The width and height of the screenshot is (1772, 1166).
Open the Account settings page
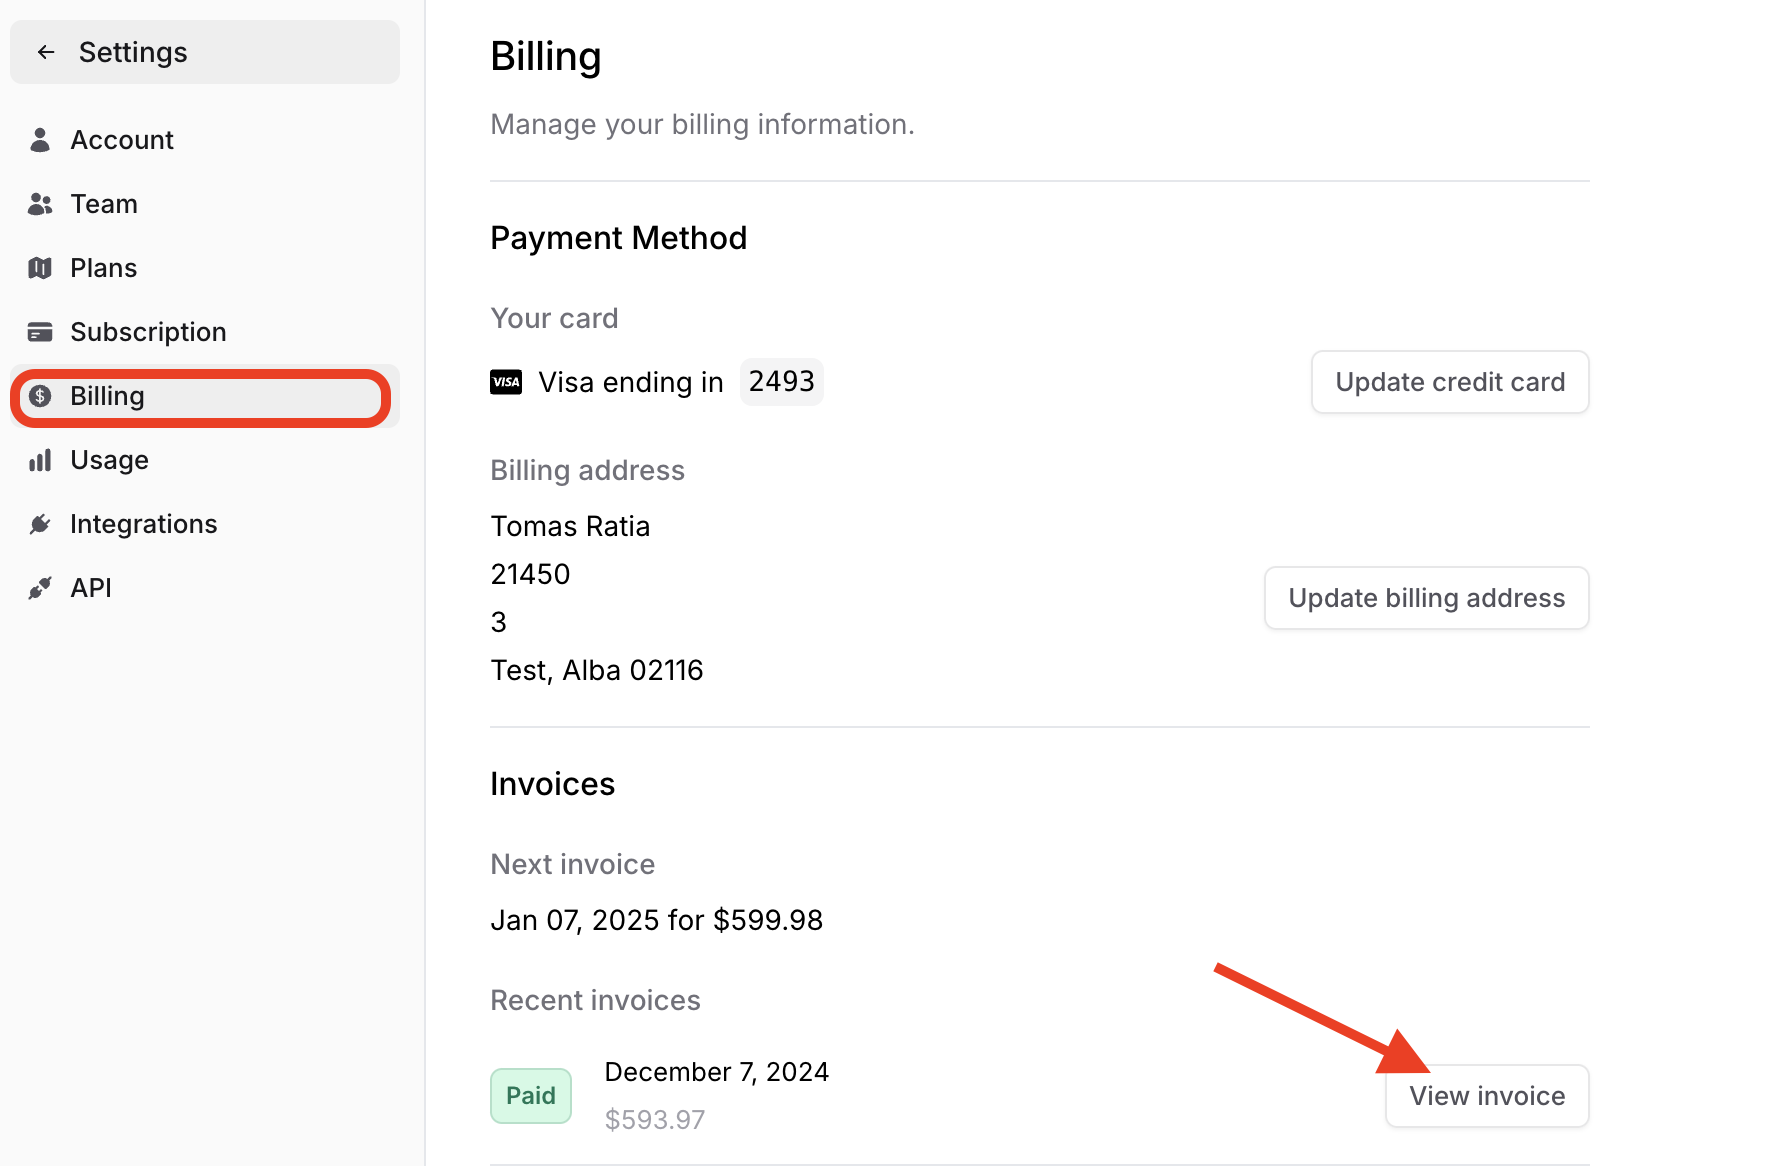122,140
